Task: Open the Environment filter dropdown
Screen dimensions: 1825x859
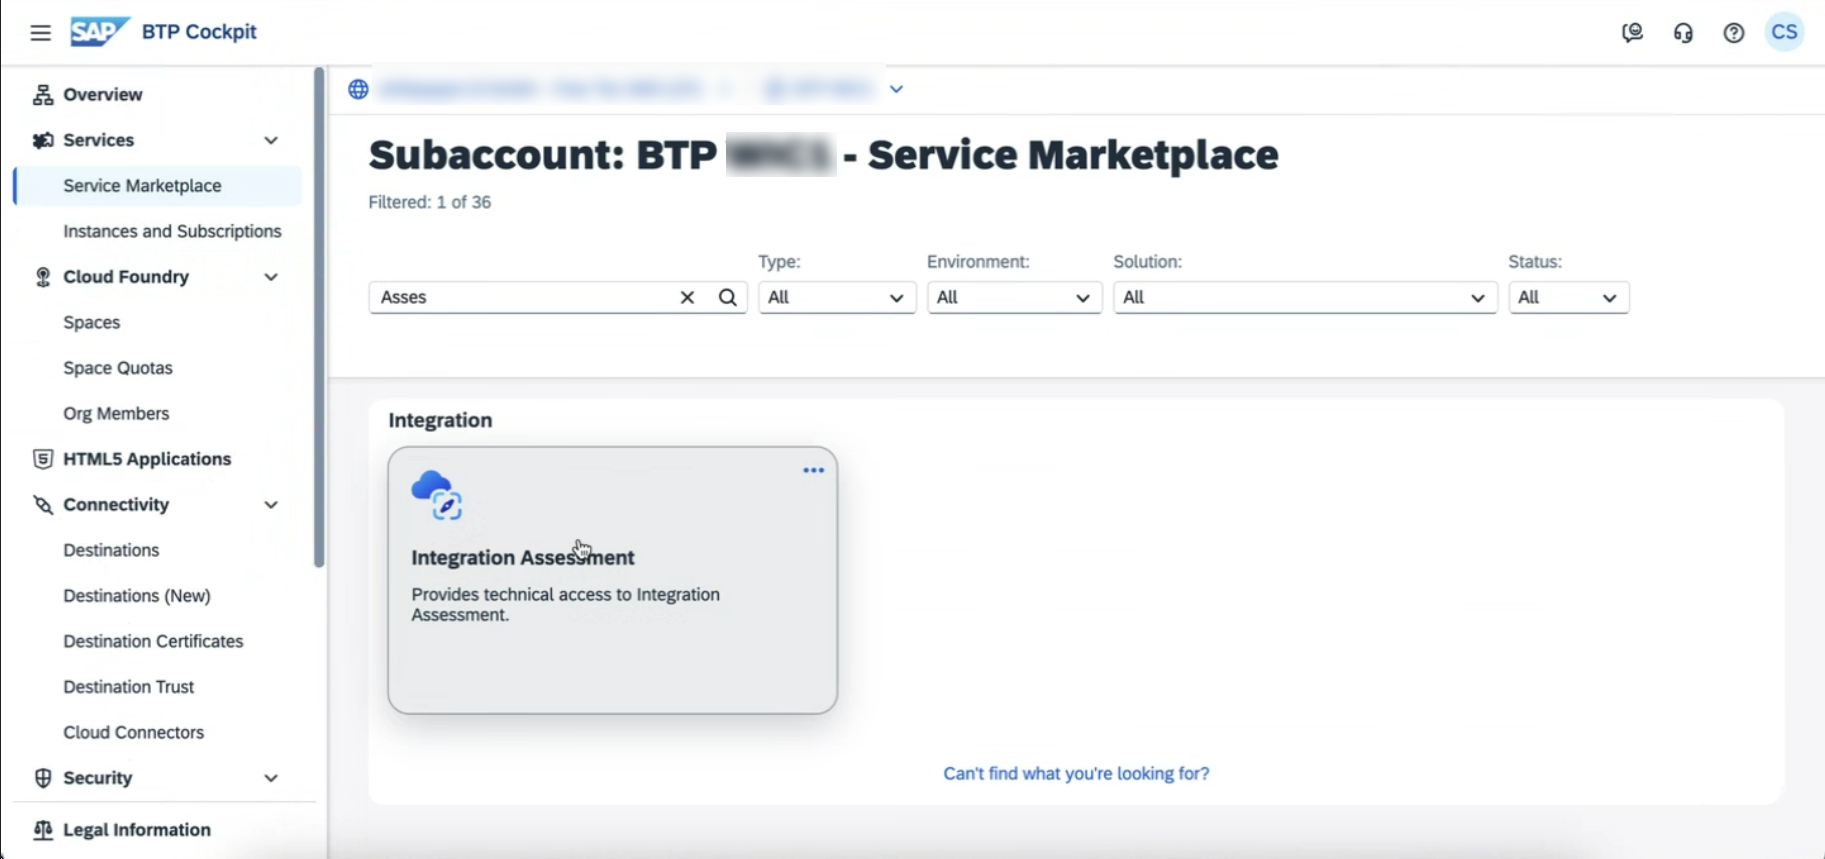Action: coord(1013,297)
